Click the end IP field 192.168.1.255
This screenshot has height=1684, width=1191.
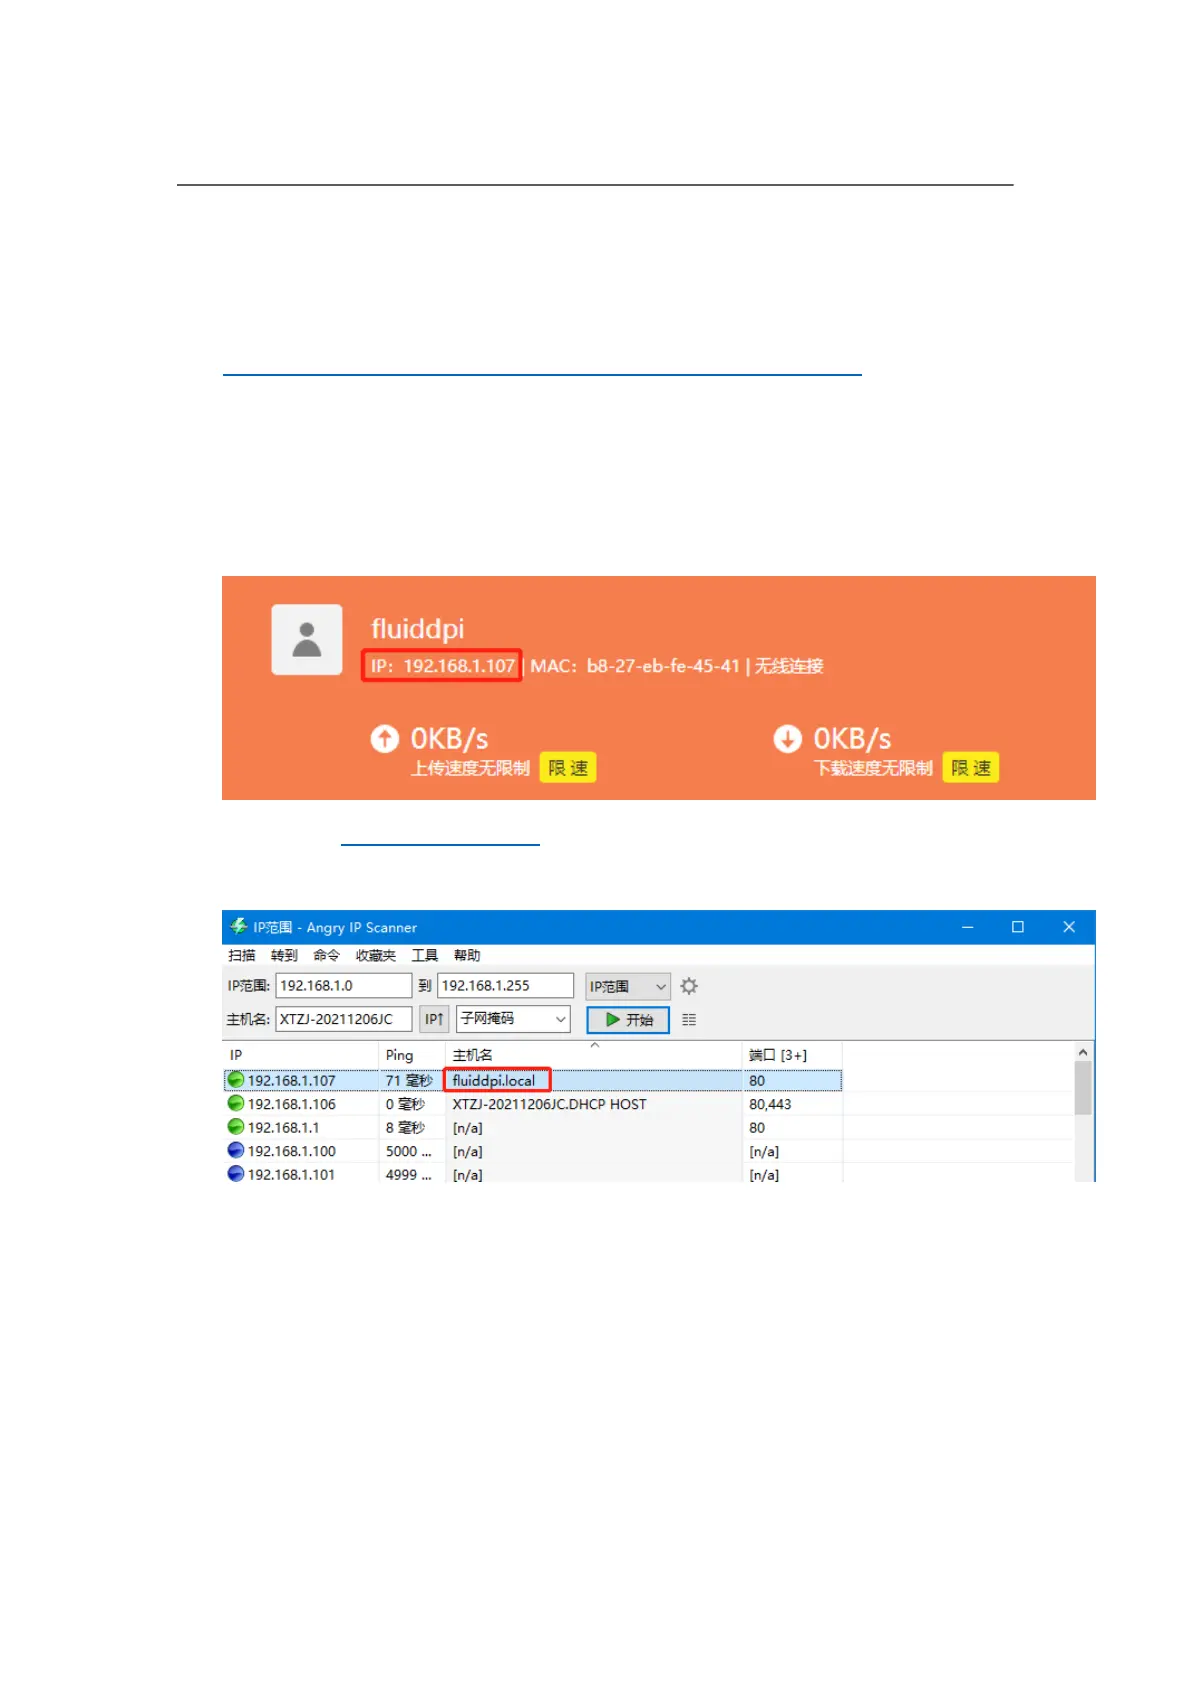pos(505,985)
